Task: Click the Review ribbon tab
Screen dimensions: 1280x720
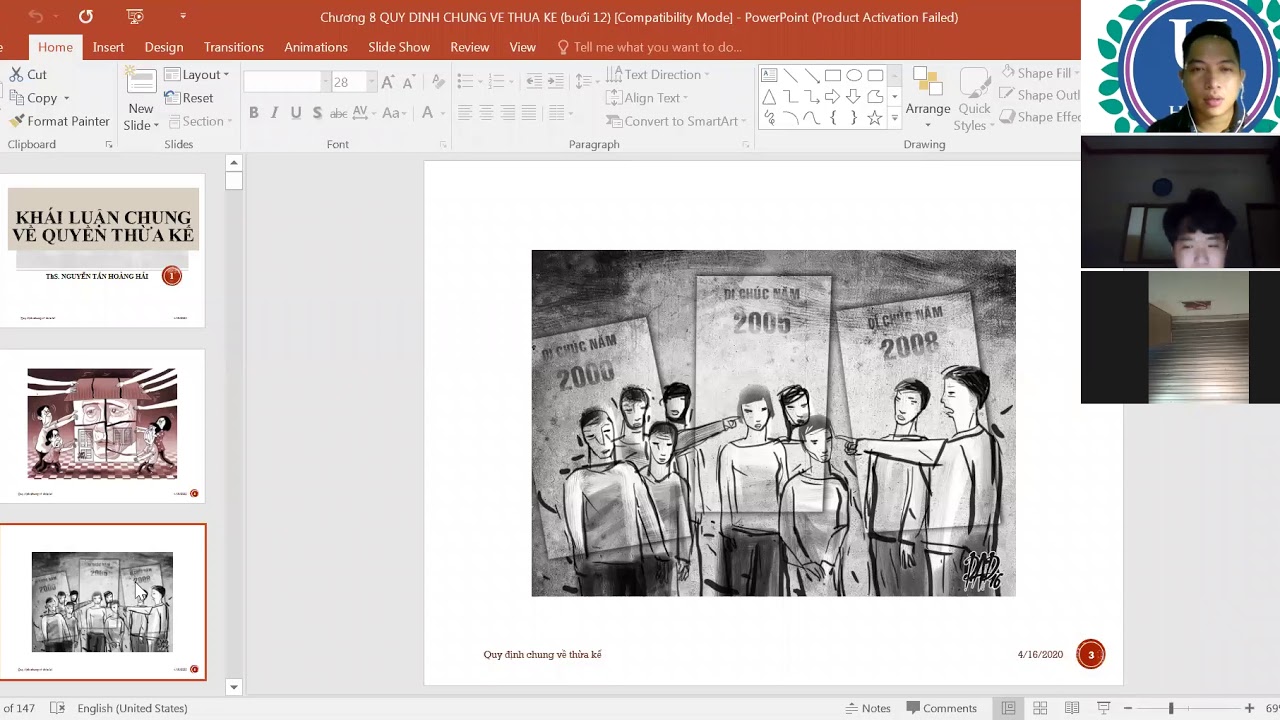Action: [469, 47]
